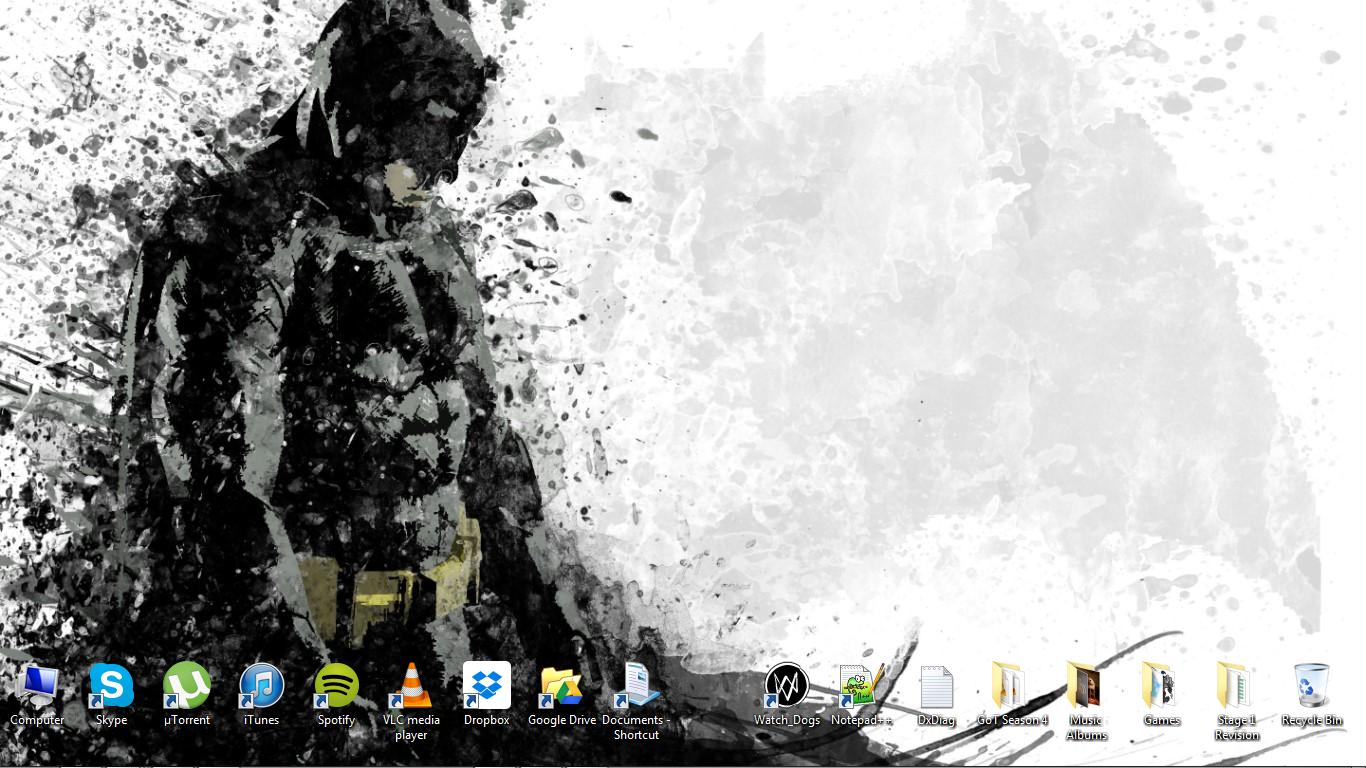This screenshot has width=1366, height=768.
Task: Select the Games folder icon
Action: click(1162, 686)
